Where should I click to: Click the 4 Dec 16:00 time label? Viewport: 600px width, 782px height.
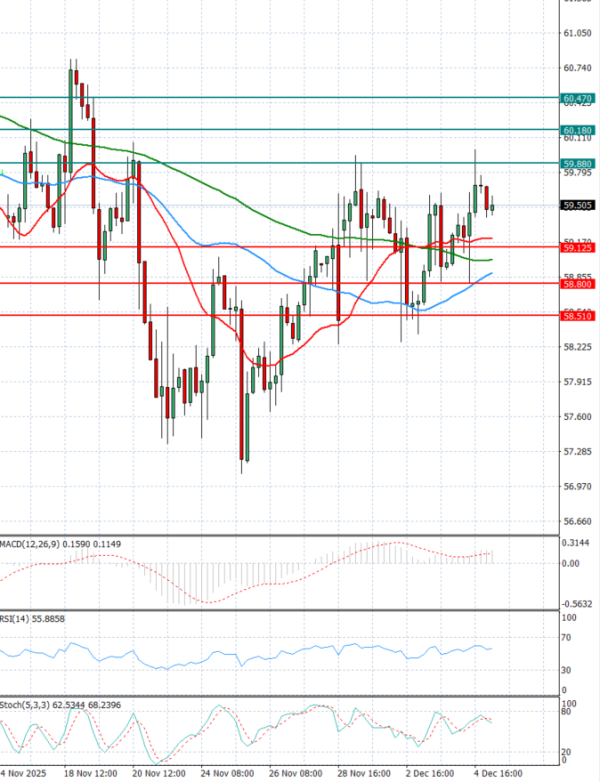pyautogui.click(x=497, y=773)
